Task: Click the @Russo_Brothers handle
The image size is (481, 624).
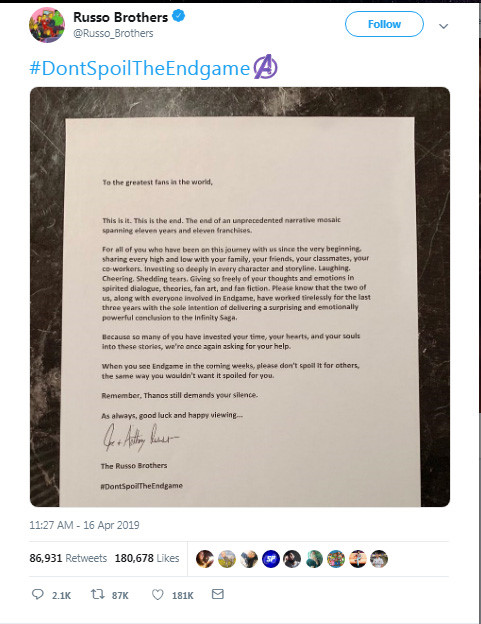Action: pyautogui.click(x=113, y=33)
